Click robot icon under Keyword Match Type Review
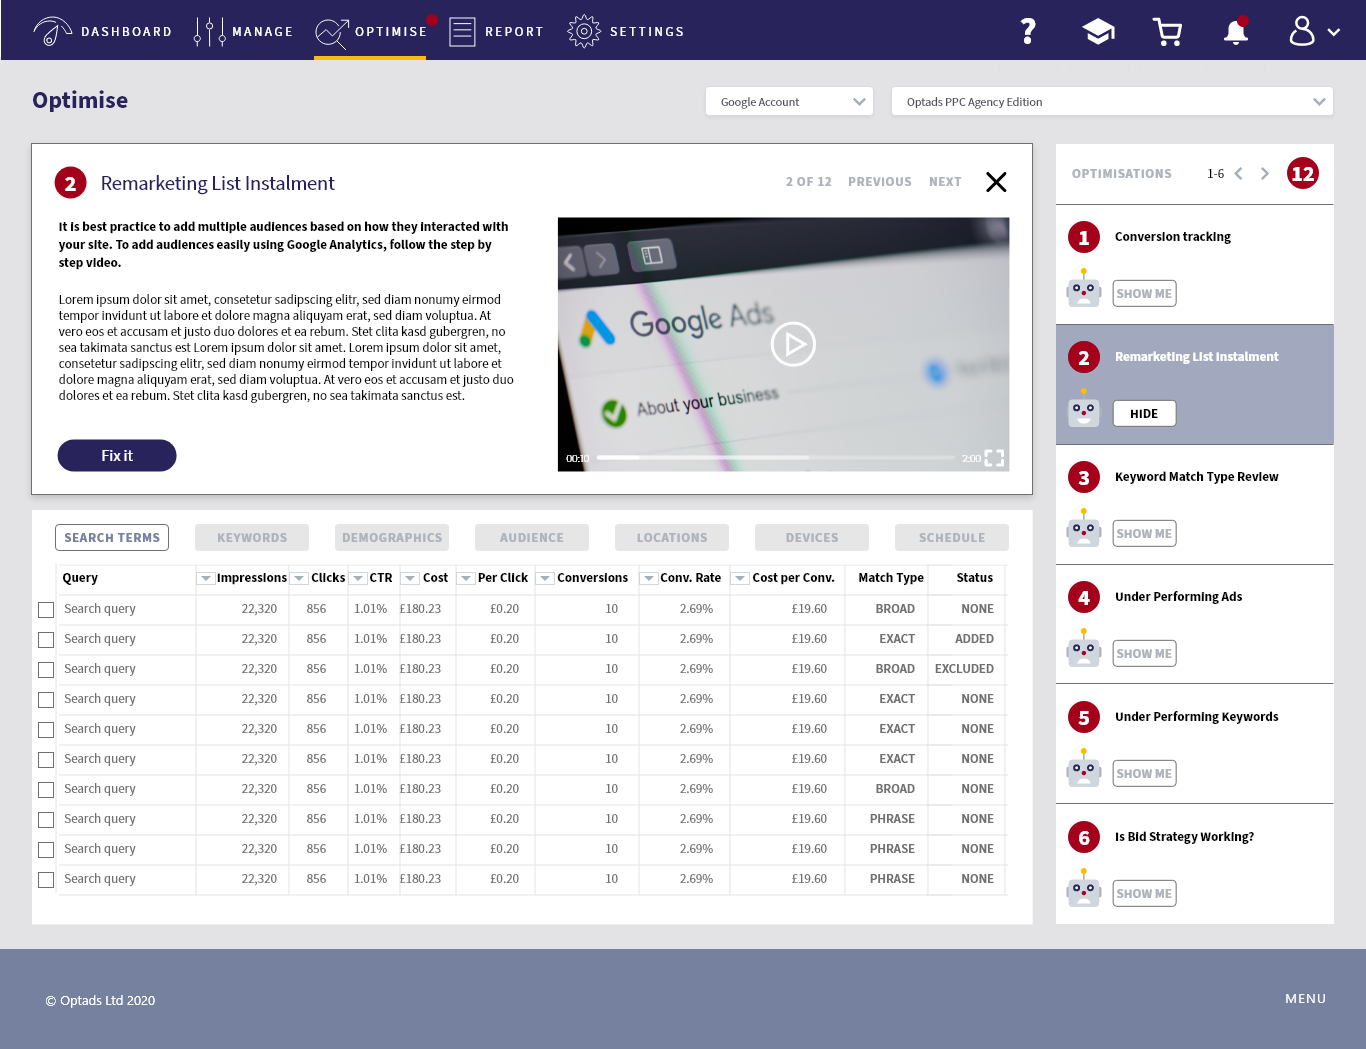 tap(1084, 529)
